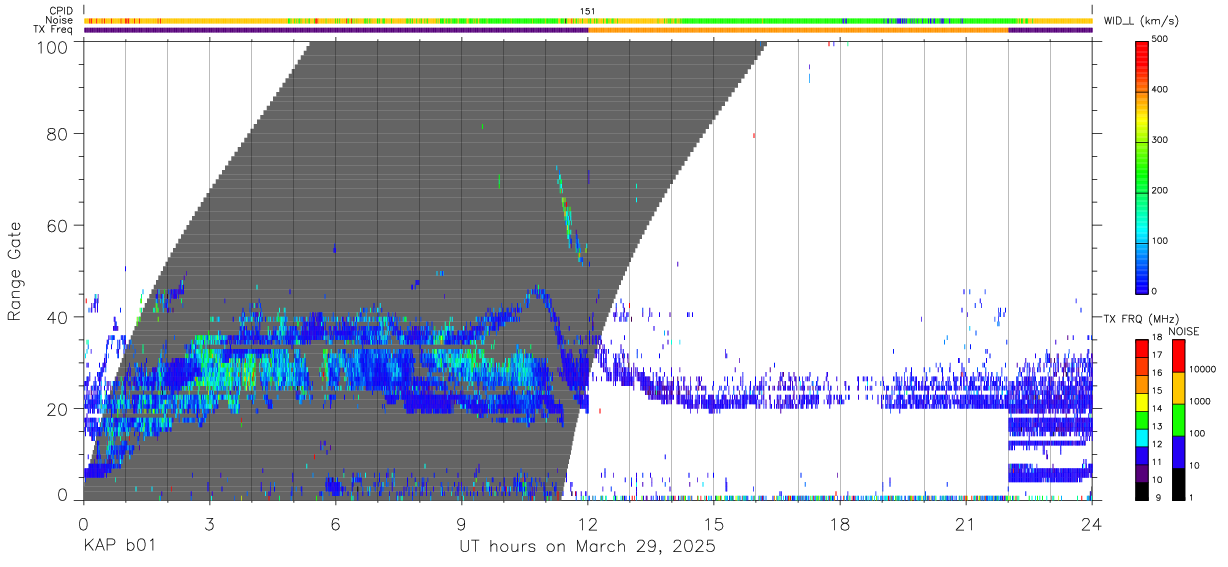This screenshot has height=567, width=1228.
Task: Click the noise time strip at top
Action: (588, 20)
